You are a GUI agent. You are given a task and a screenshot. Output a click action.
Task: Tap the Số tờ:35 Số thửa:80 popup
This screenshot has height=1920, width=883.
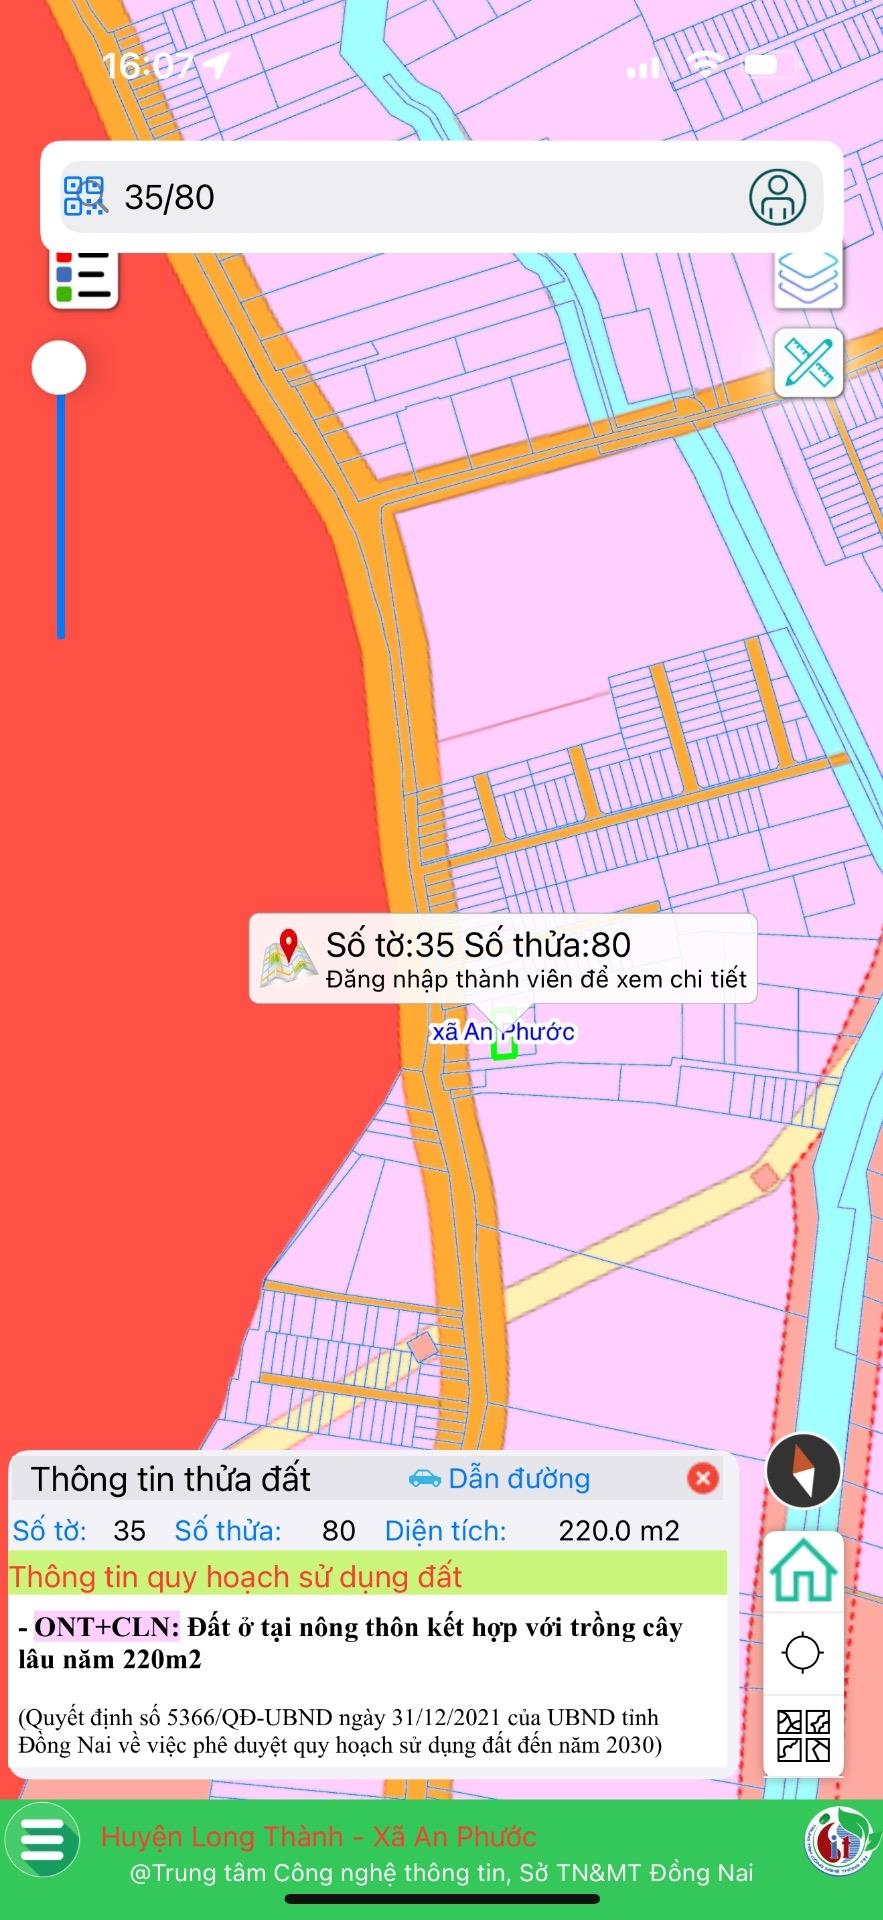click(478, 944)
